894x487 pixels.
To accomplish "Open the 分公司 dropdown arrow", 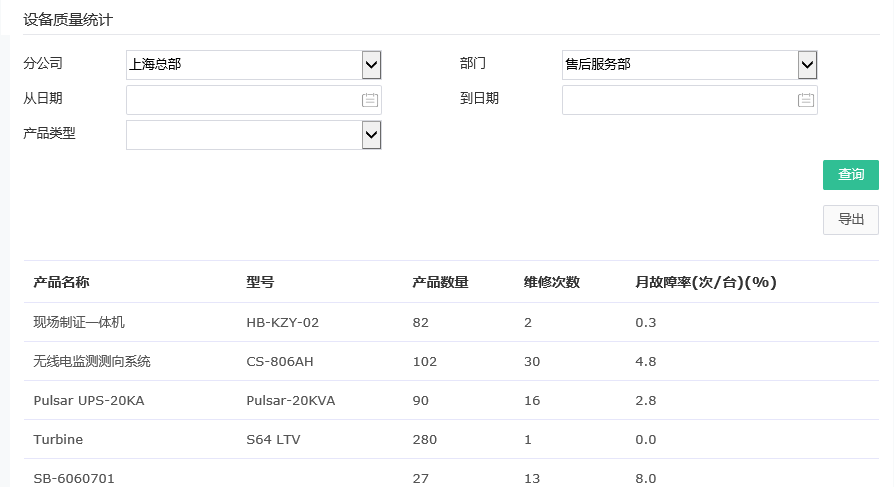I will click(371, 65).
